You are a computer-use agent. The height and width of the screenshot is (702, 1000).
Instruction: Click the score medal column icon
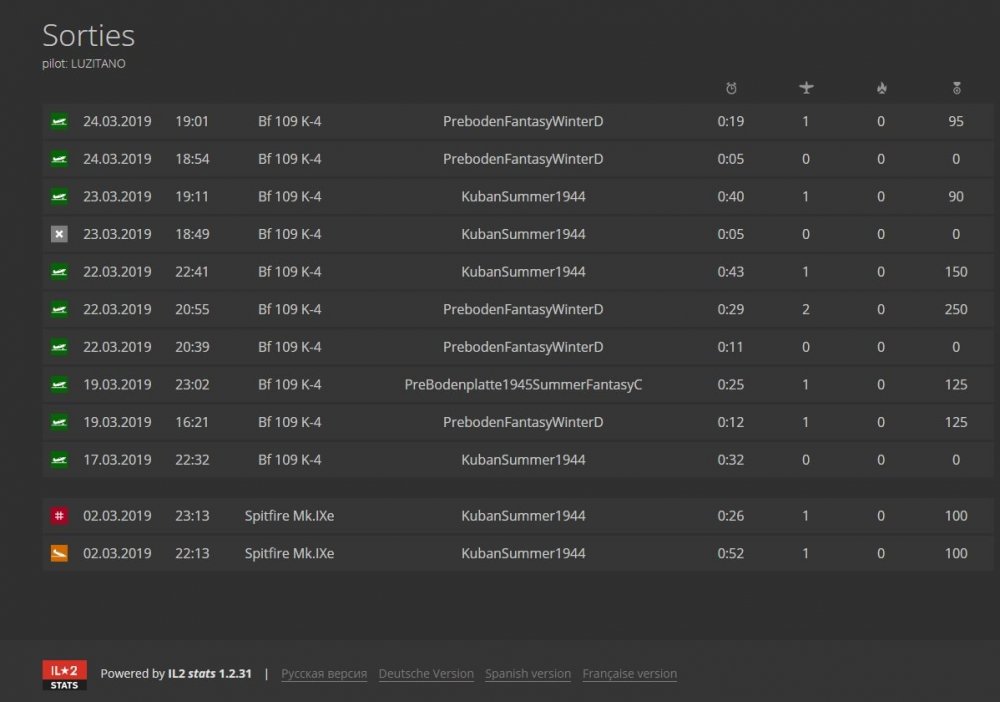pos(956,88)
